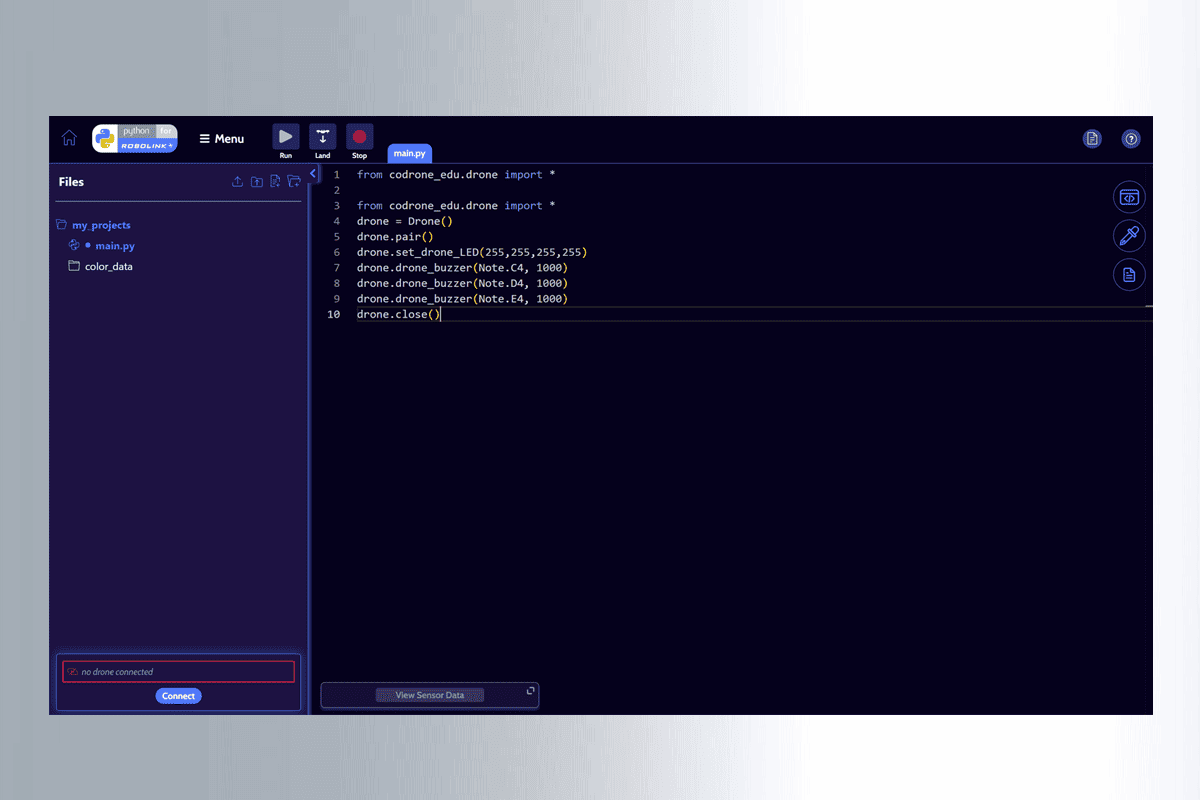Open the help question mark icon

[x=1131, y=139]
